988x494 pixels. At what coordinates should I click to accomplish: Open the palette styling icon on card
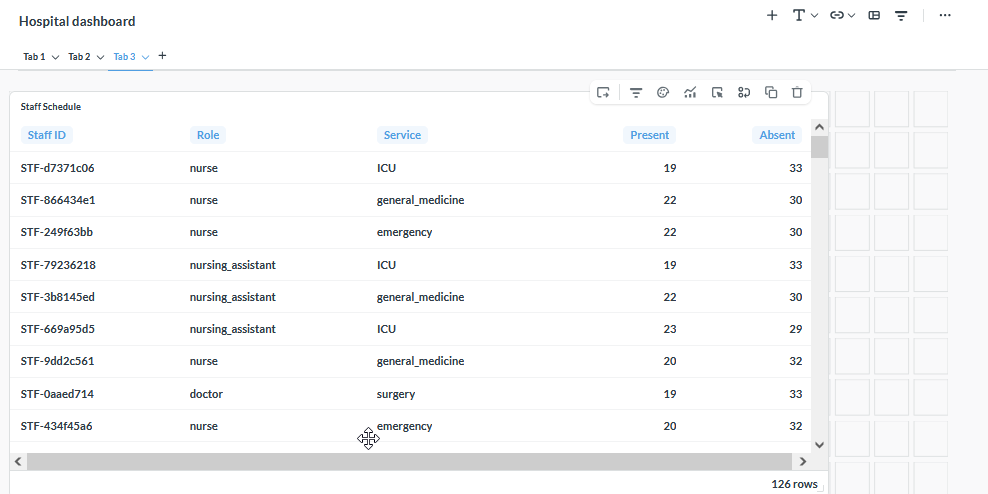tap(662, 93)
